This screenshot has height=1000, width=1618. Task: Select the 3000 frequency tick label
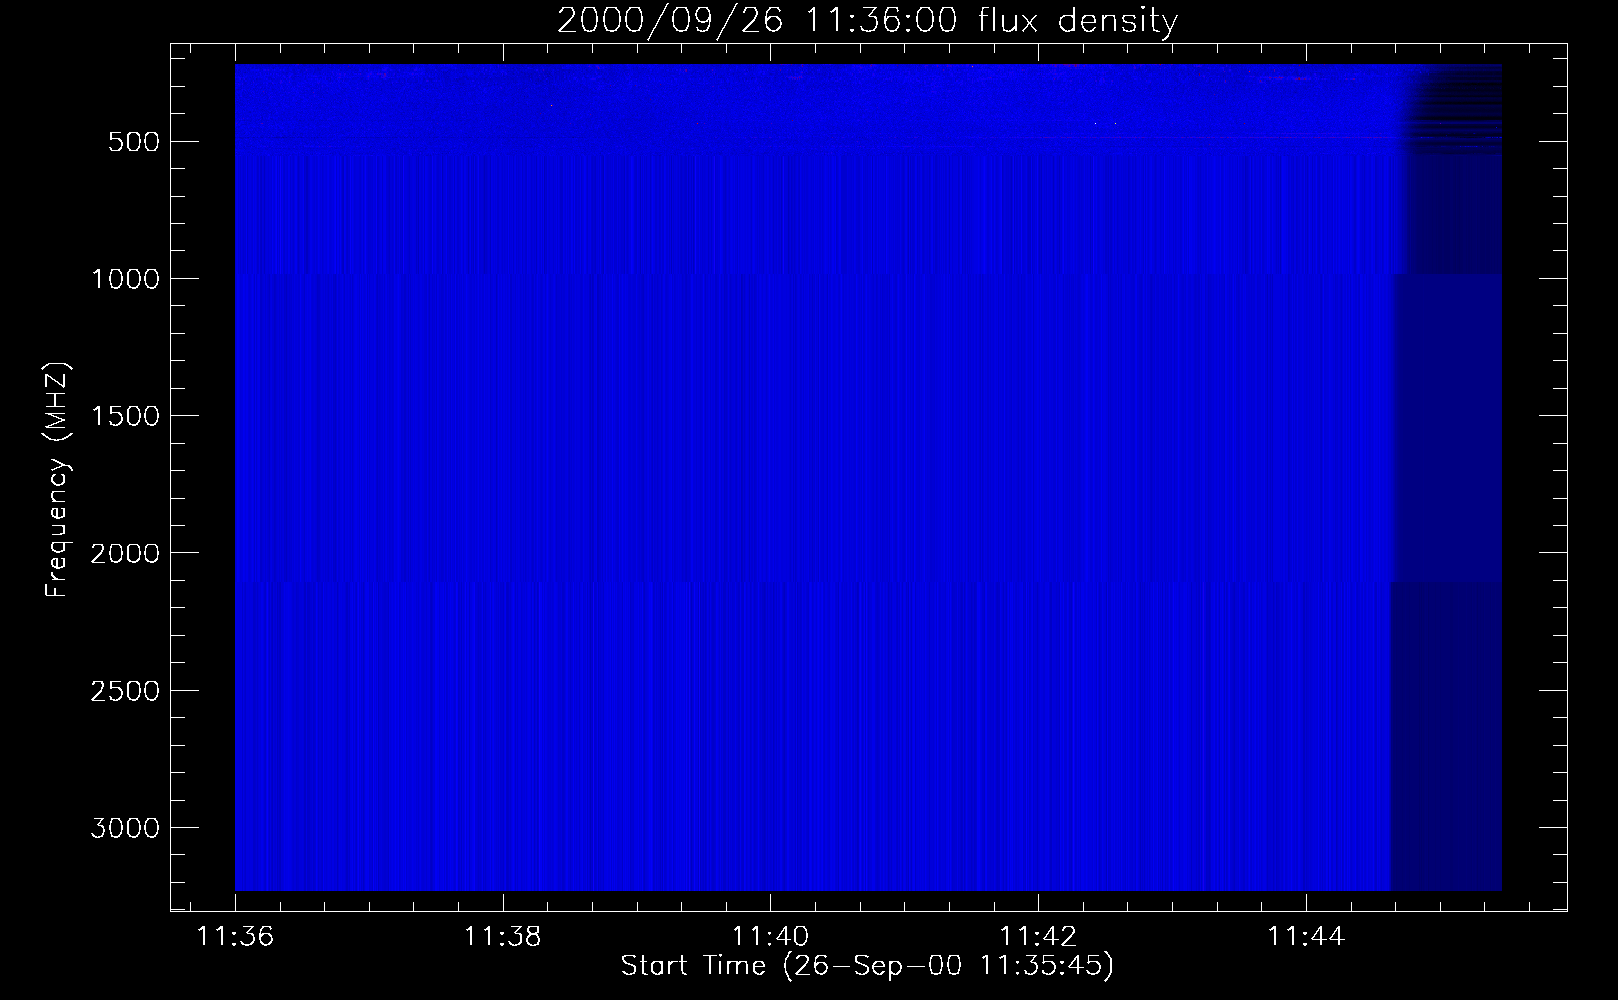pyautogui.click(x=125, y=828)
